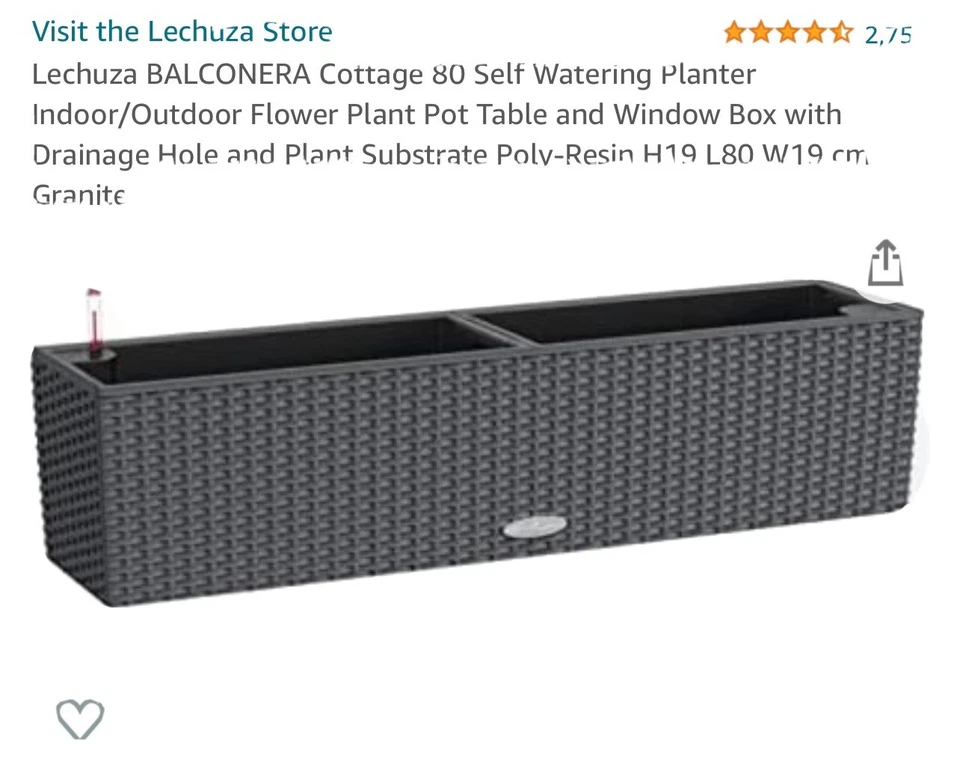The image size is (960, 765).
Task: Click the third orange rating star
Action: 788,33
